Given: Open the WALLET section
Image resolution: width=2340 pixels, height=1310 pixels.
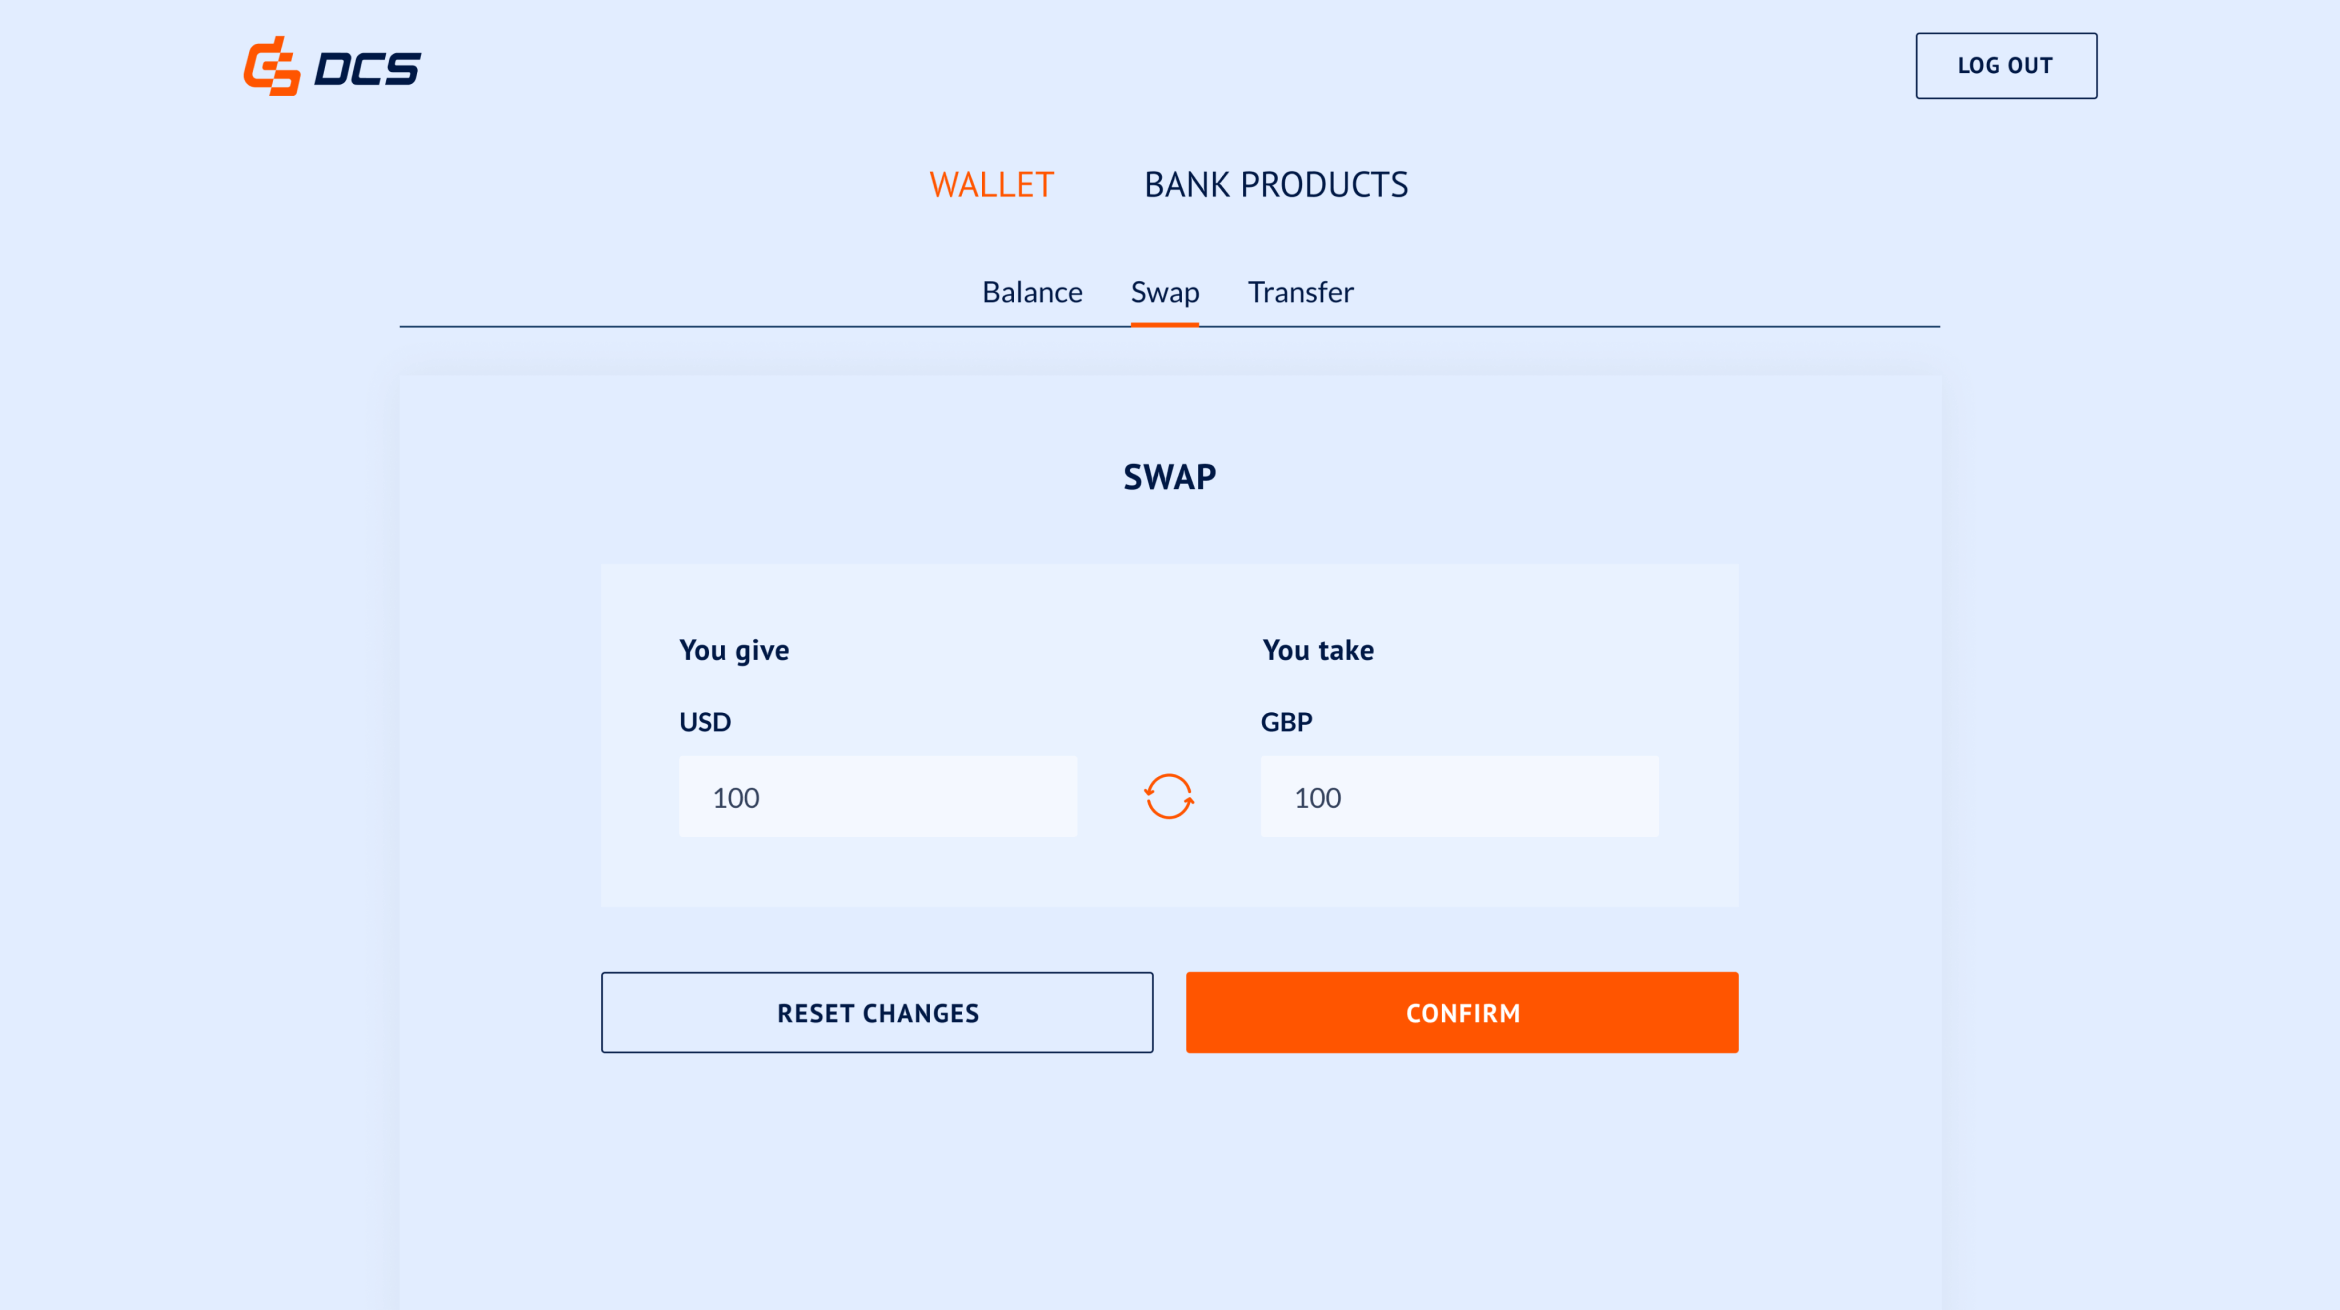Looking at the screenshot, I should pos(991,185).
